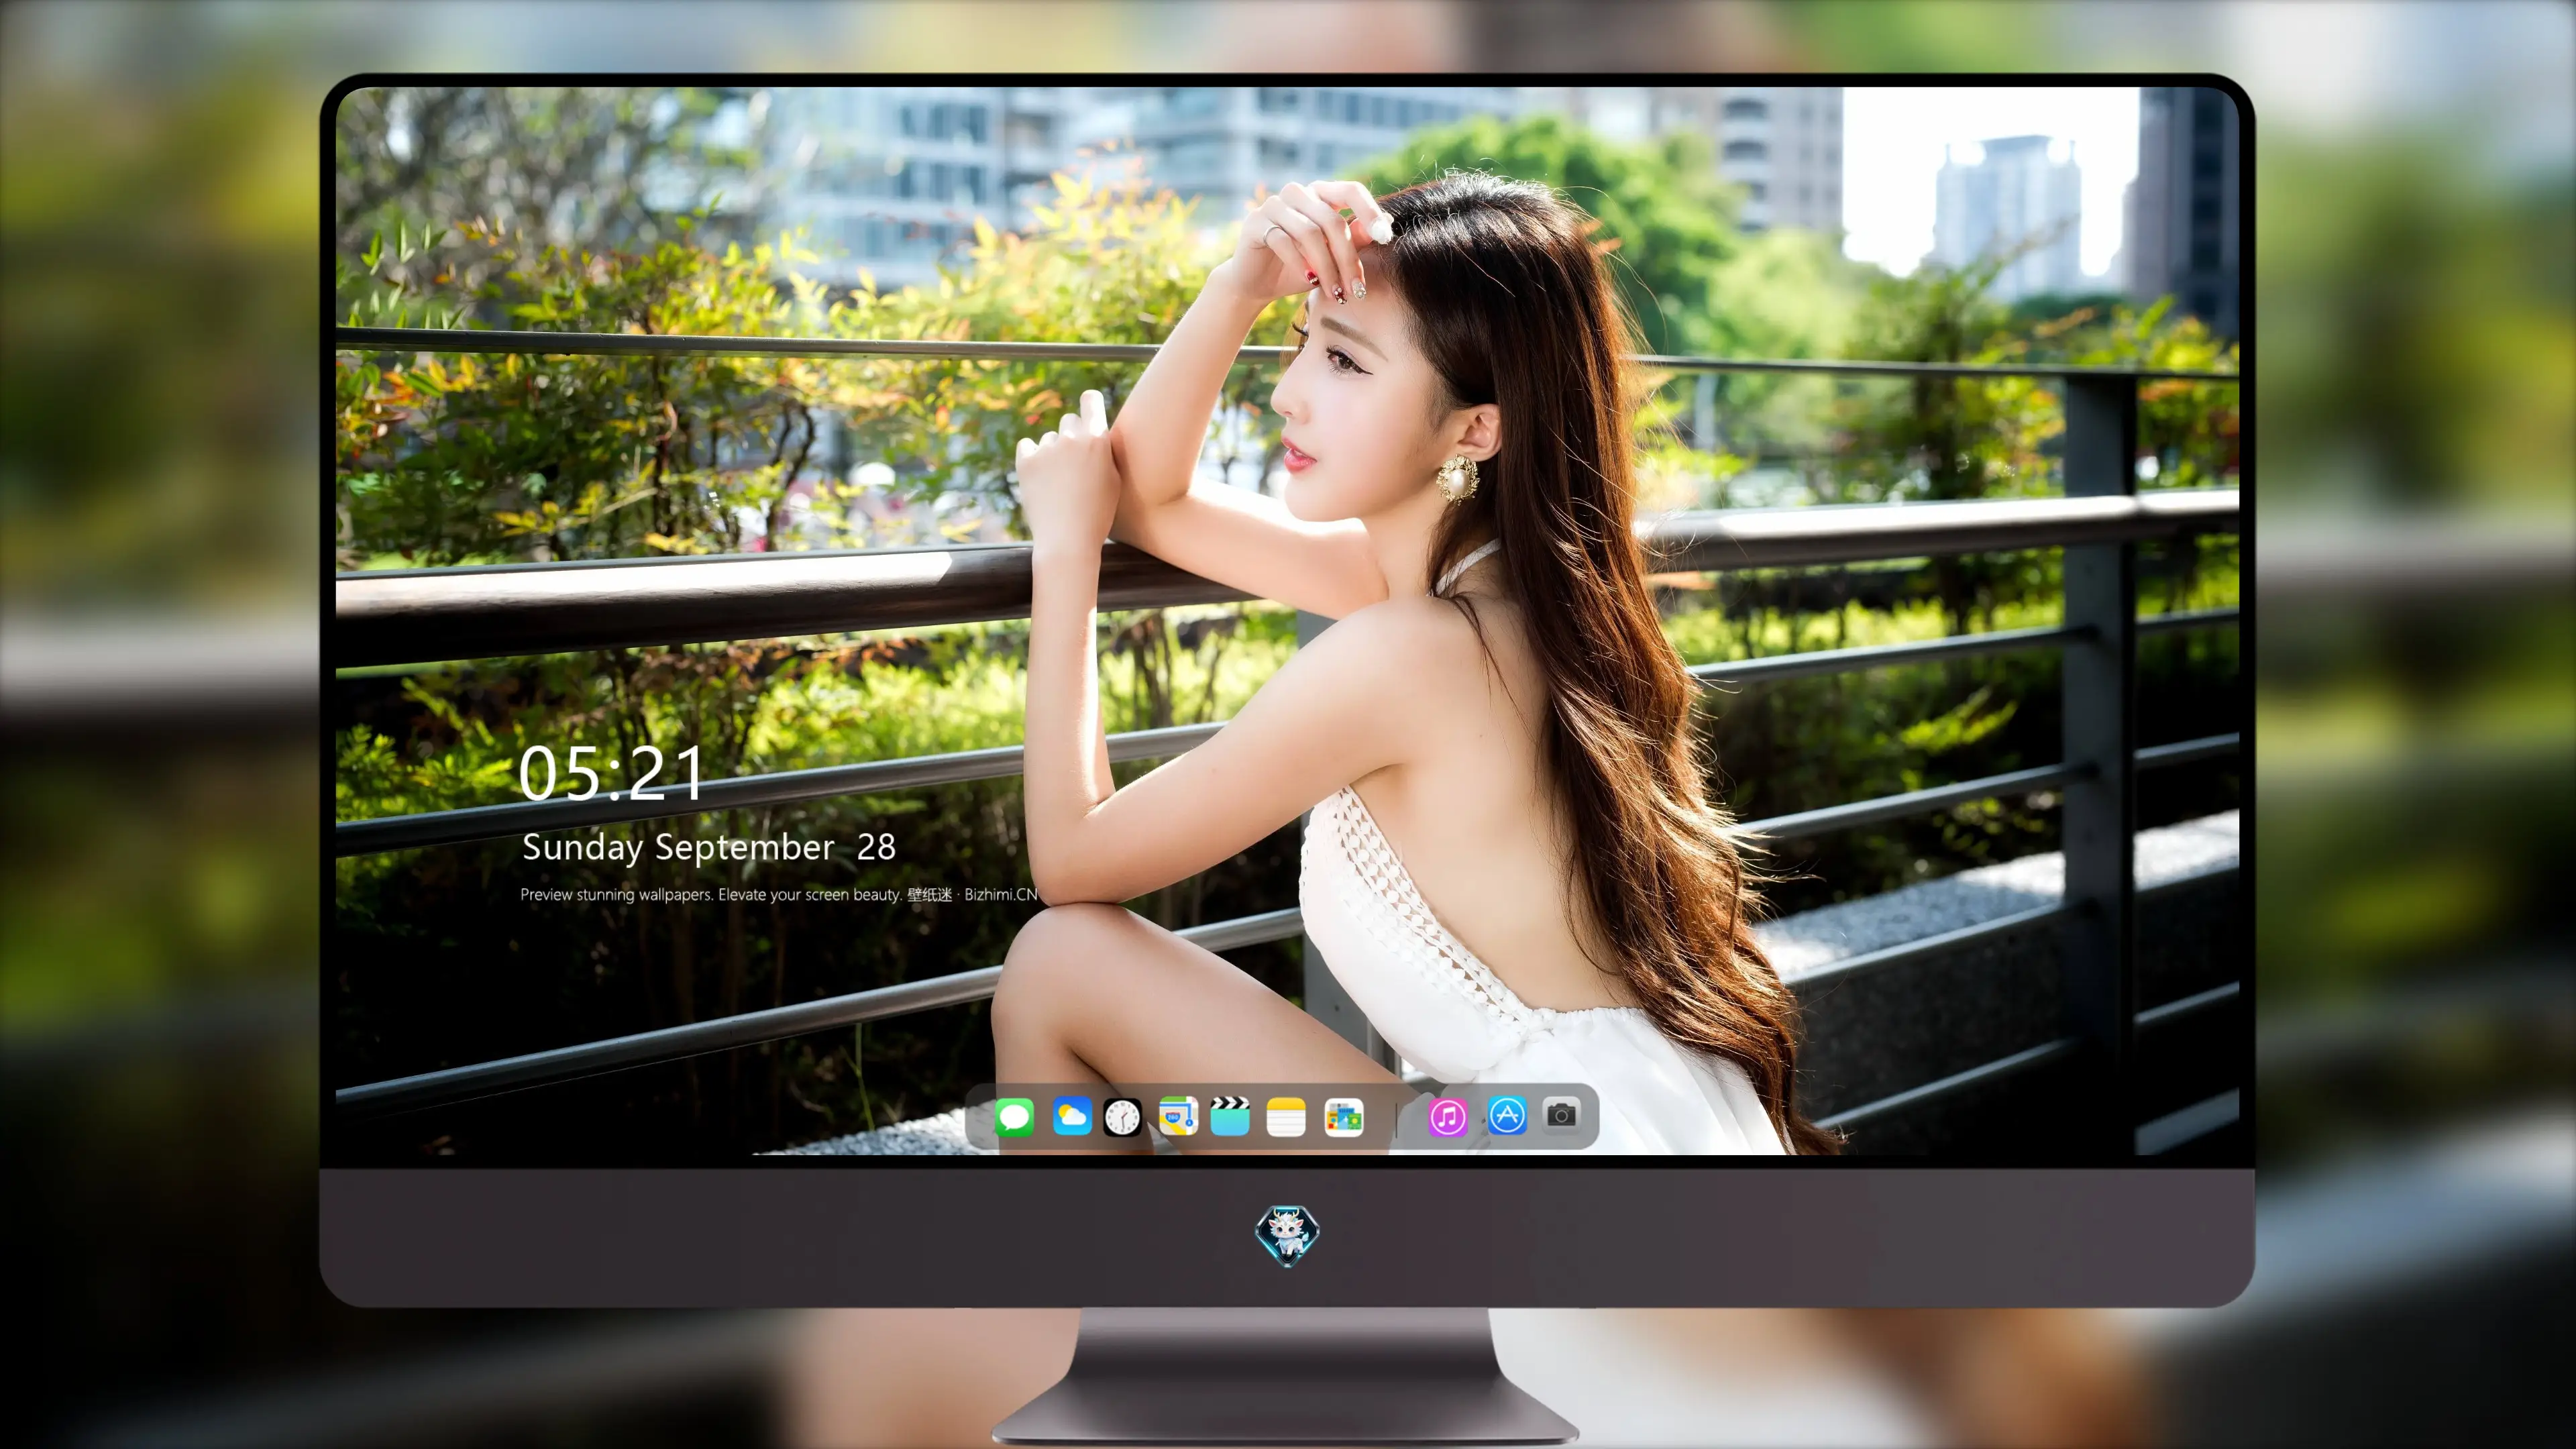Open the Weather app in the dock

point(1072,1116)
